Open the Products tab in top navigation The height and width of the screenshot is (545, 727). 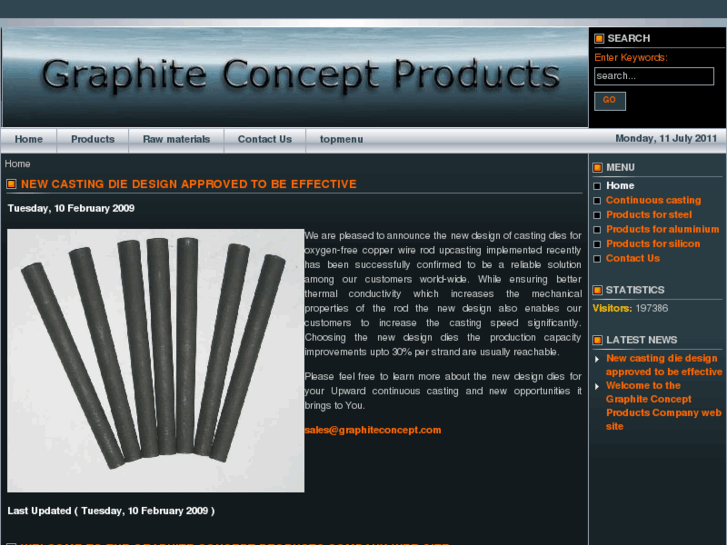[x=93, y=139]
